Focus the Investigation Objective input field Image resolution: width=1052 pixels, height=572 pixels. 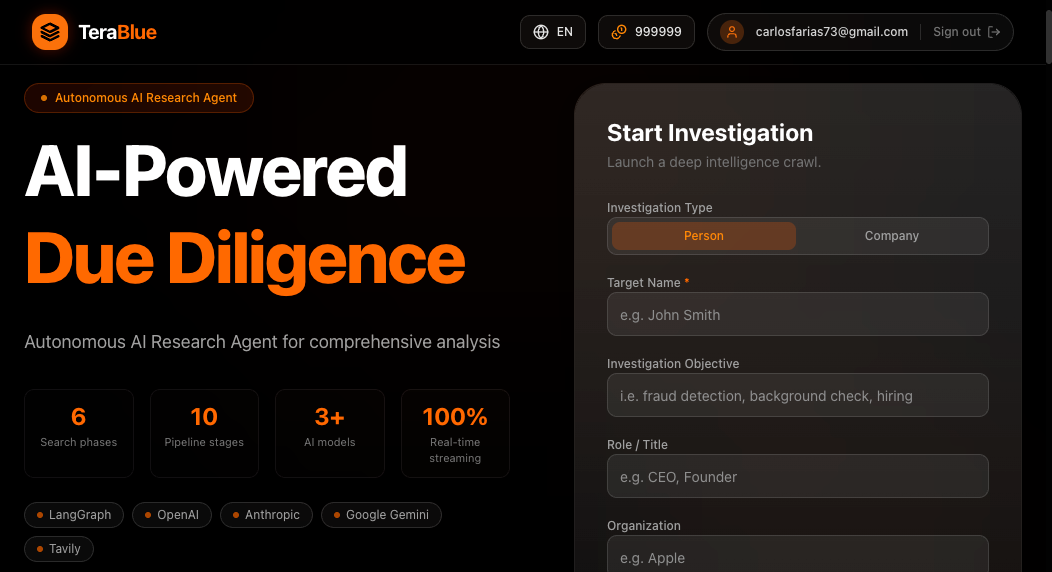pos(798,396)
